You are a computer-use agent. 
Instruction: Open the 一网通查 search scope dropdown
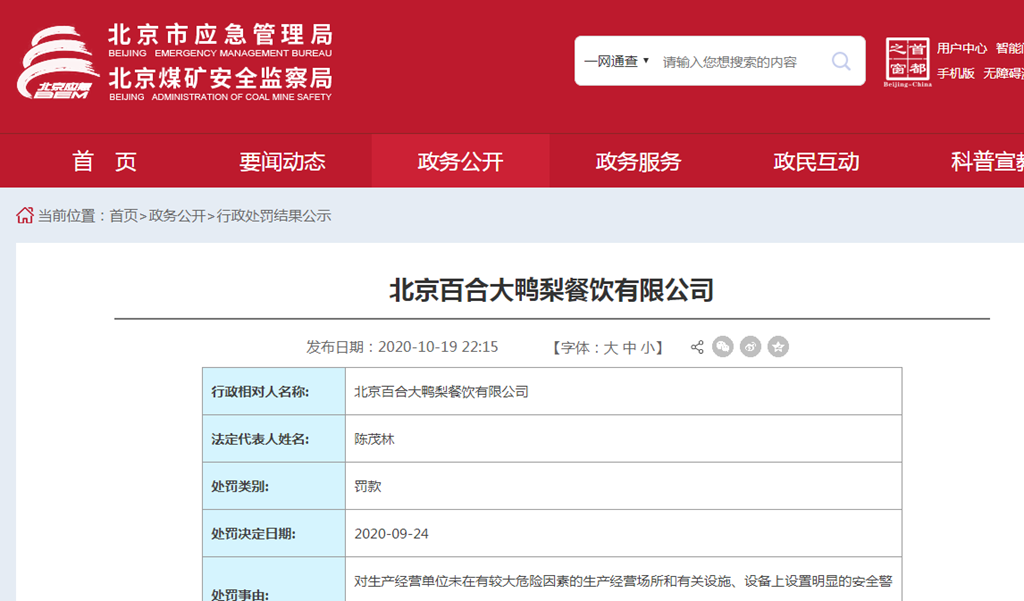tap(616, 61)
